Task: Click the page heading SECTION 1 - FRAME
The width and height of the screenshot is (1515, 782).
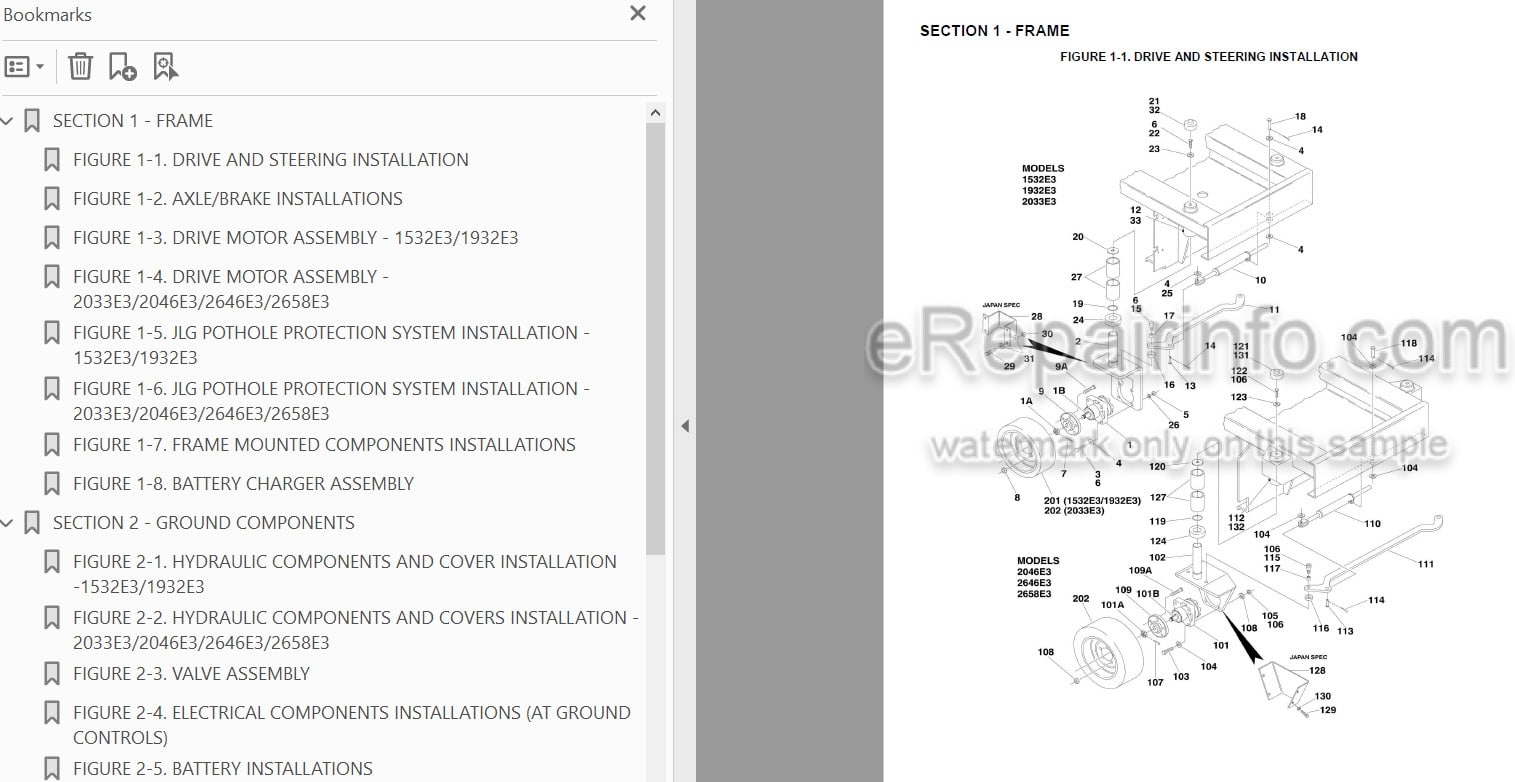Action: click(x=994, y=31)
